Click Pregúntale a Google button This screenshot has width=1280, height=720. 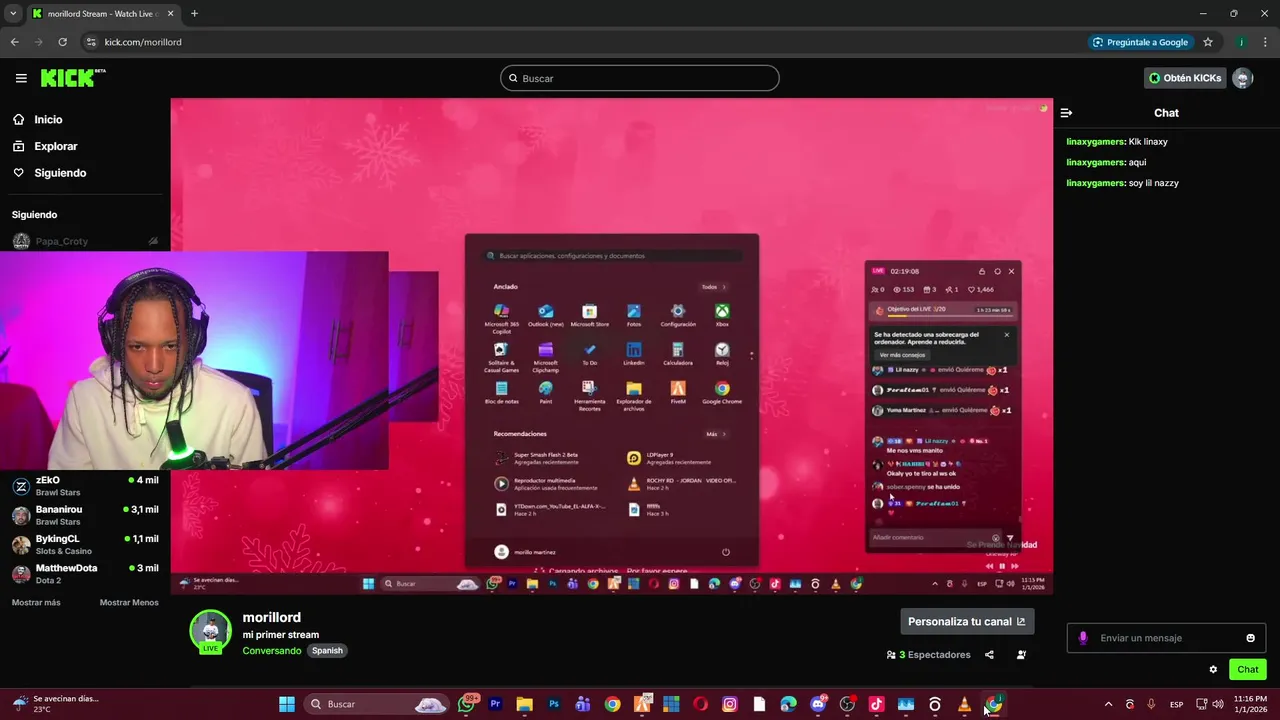tap(1141, 42)
